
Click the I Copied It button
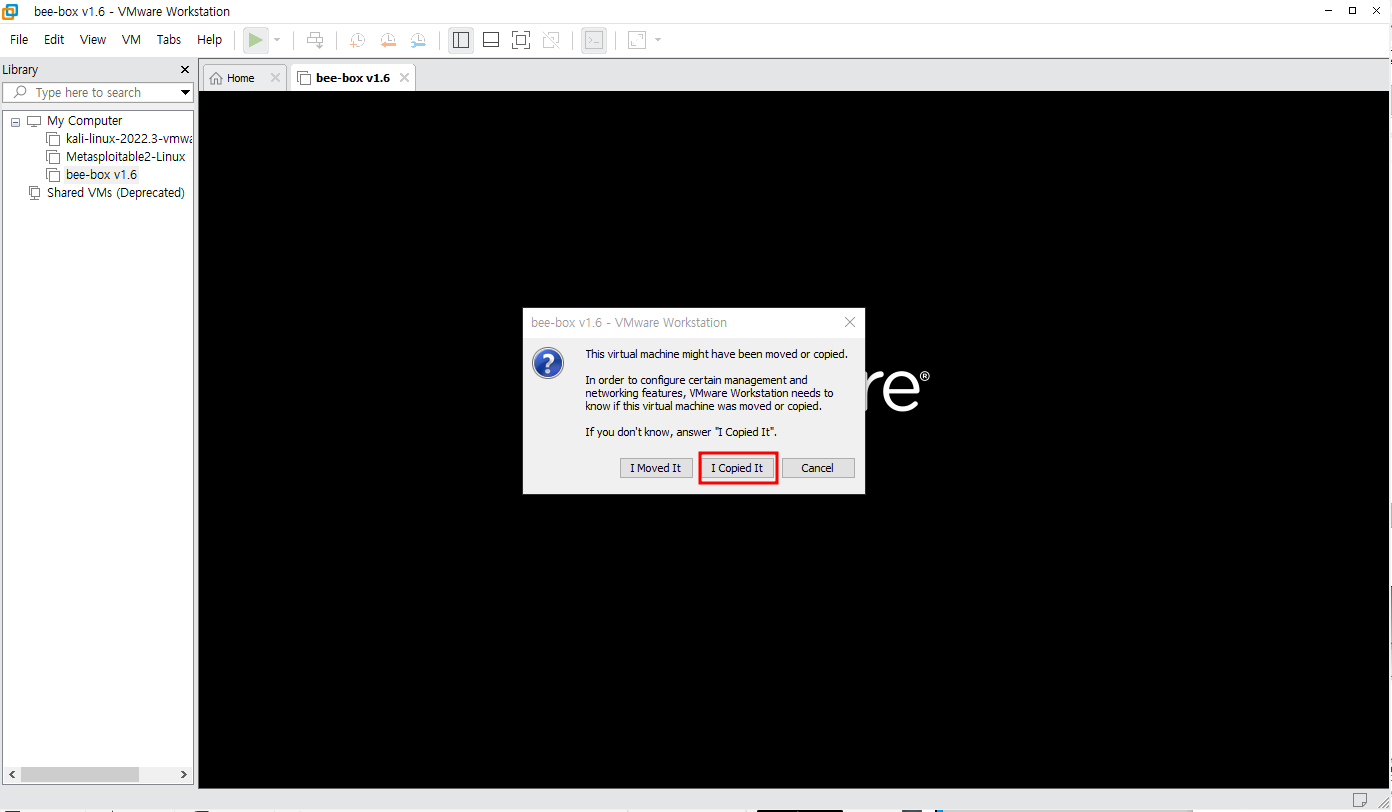coord(737,468)
